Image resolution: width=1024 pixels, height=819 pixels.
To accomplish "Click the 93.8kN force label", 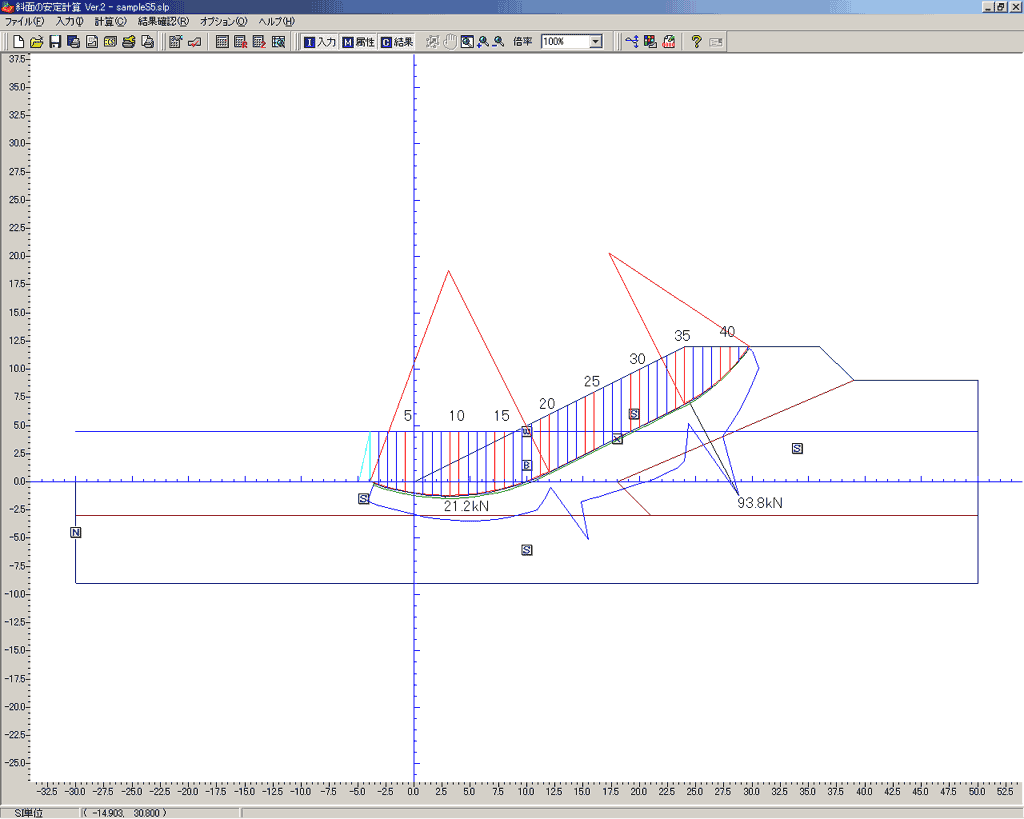I will click(760, 503).
